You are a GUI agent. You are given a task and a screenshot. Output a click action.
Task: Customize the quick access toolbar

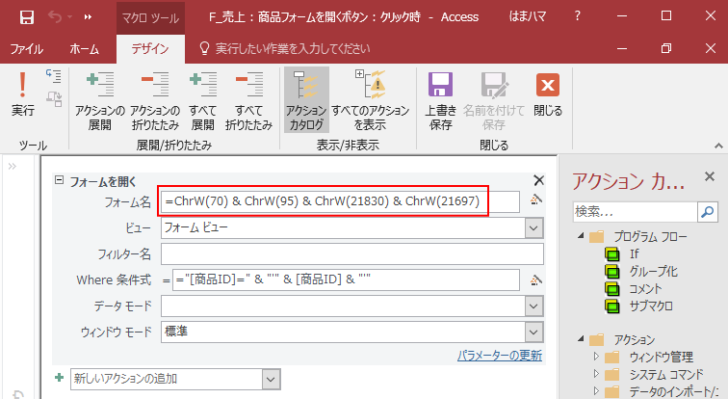click(88, 17)
